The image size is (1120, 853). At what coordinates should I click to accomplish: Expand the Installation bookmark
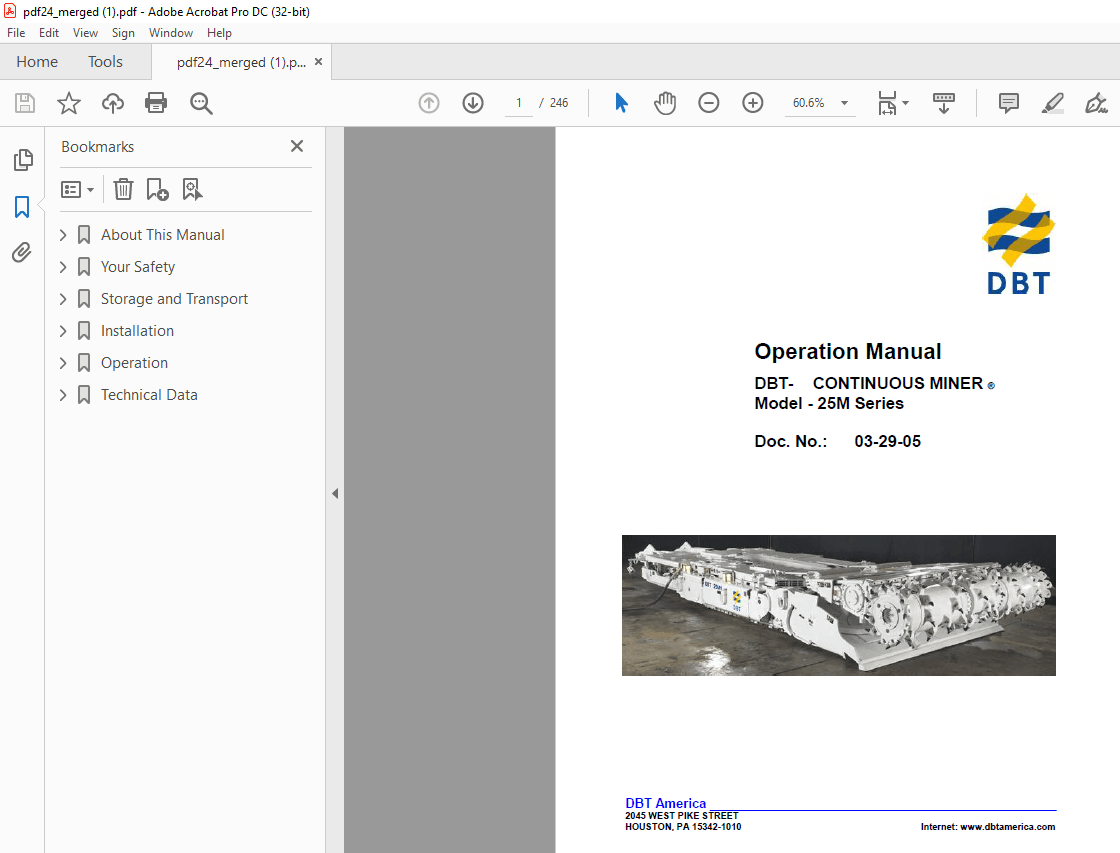pos(63,330)
